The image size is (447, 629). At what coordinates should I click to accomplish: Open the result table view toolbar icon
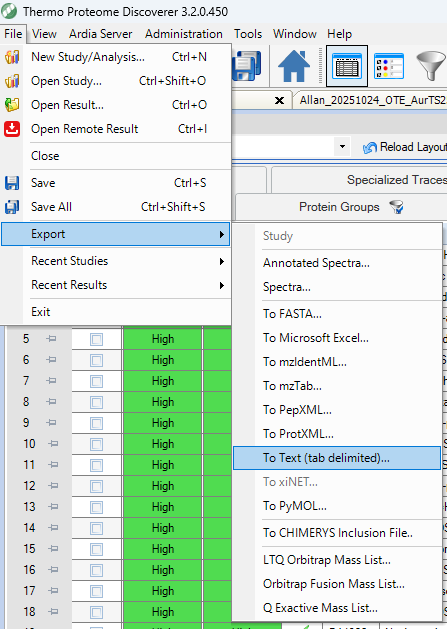tap(347, 66)
